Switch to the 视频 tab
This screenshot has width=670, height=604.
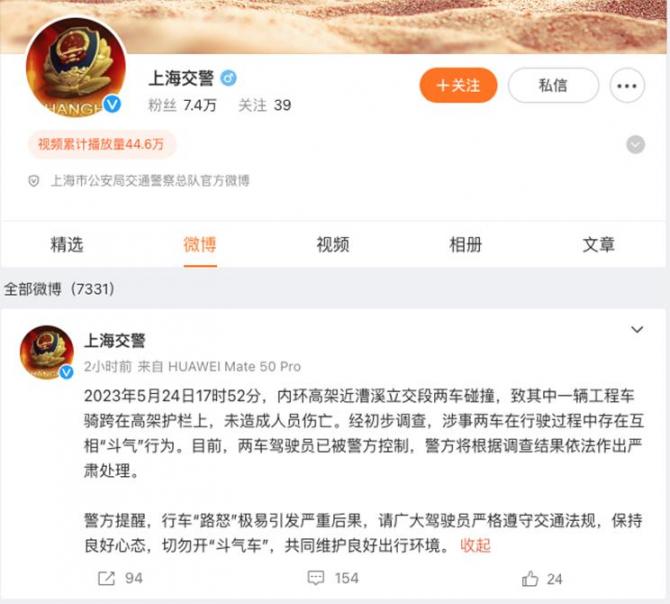pos(333,245)
